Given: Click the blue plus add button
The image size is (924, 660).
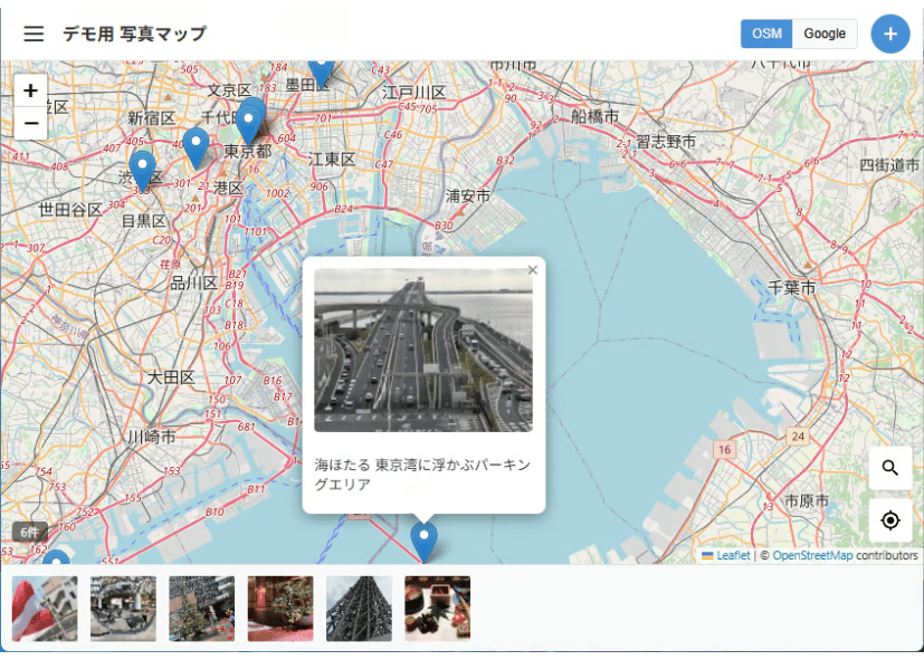Looking at the screenshot, I should [x=890, y=34].
